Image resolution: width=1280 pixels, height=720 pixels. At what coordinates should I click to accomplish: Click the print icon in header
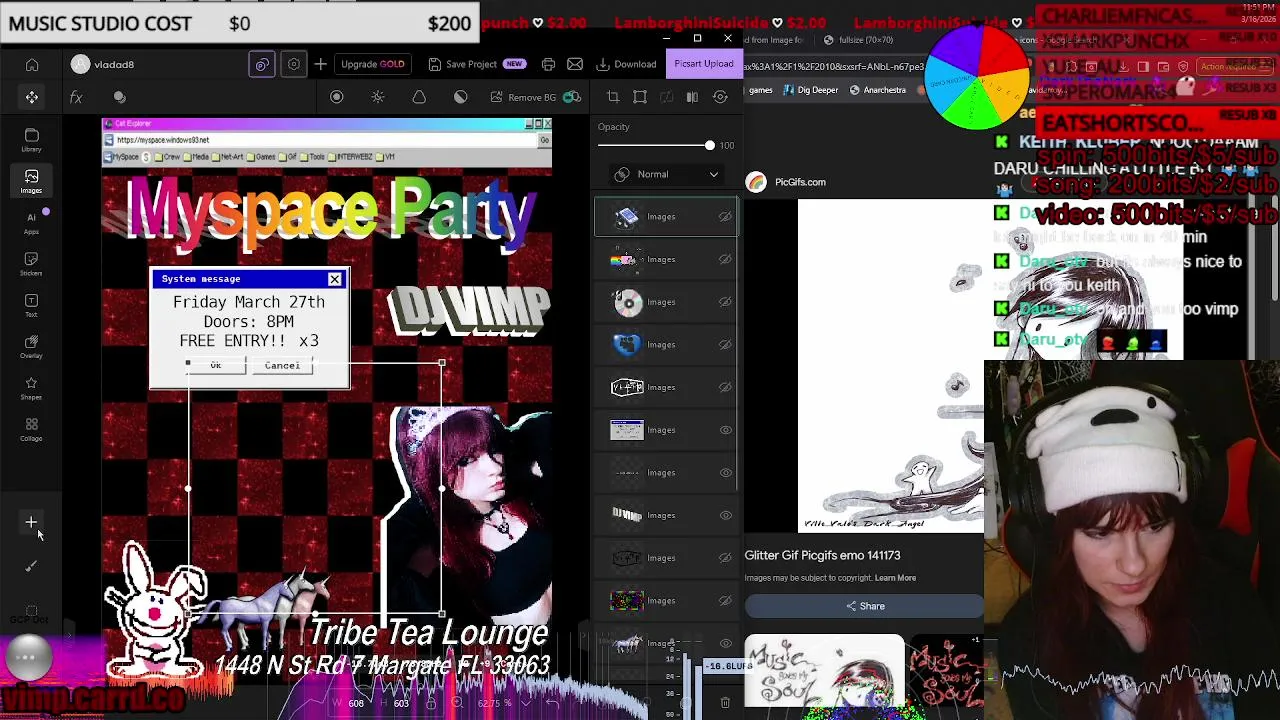click(x=548, y=64)
